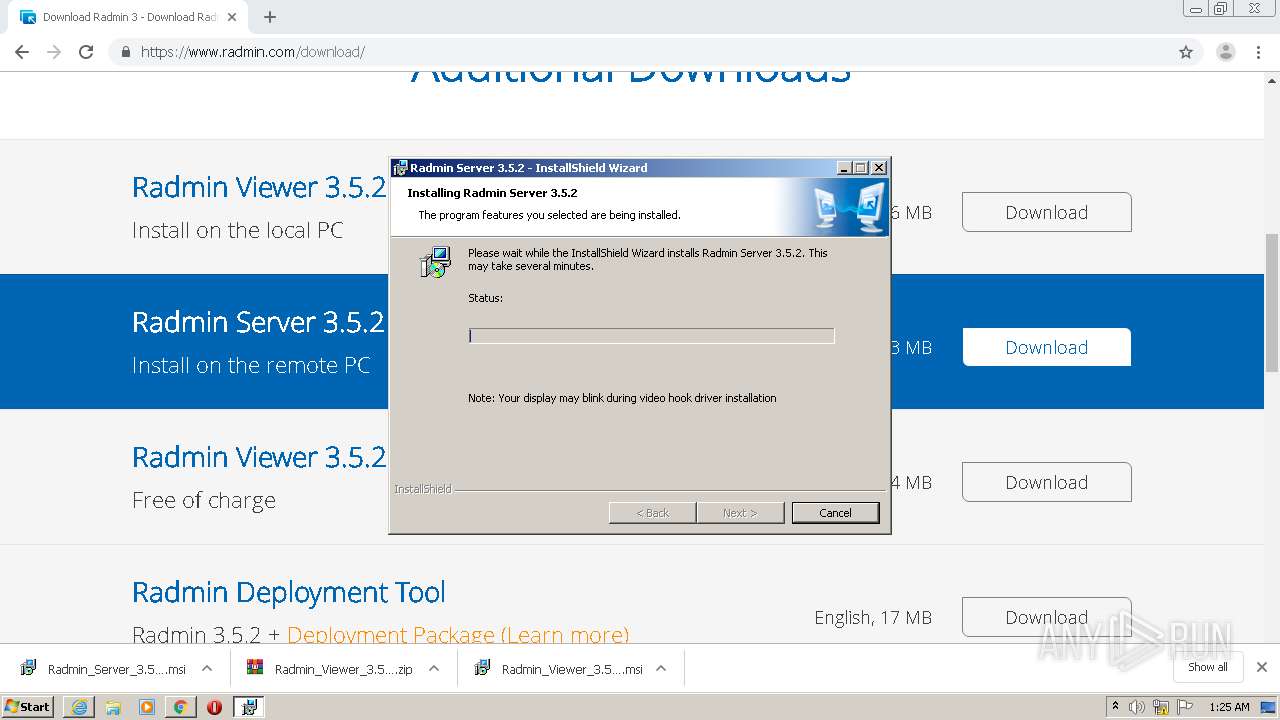1280x720 pixels.
Task: Open the Radmin Deployment Tool heading link
Action: pyautogui.click(x=289, y=592)
